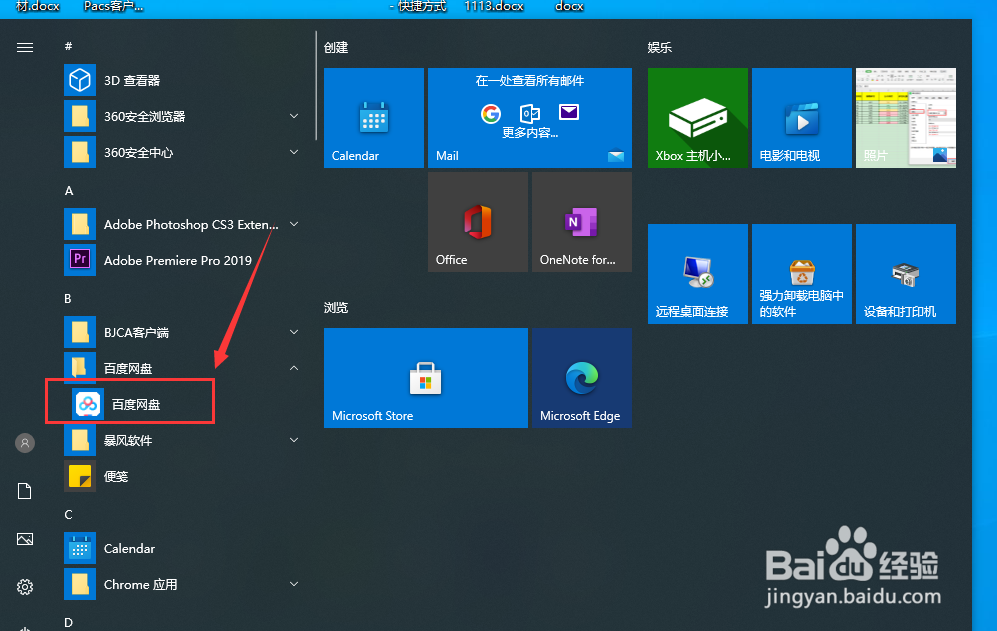This screenshot has width=997, height=631.
Task: Launch the Microsoft Edge tile
Action: 582,378
